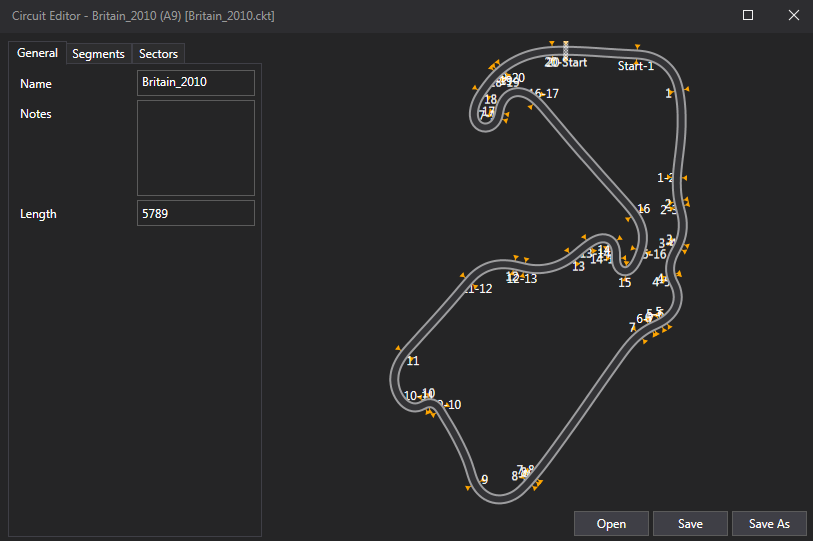The image size is (813, 541).
Task: Click the 16-17 segment label
Action: coord(545,94)
